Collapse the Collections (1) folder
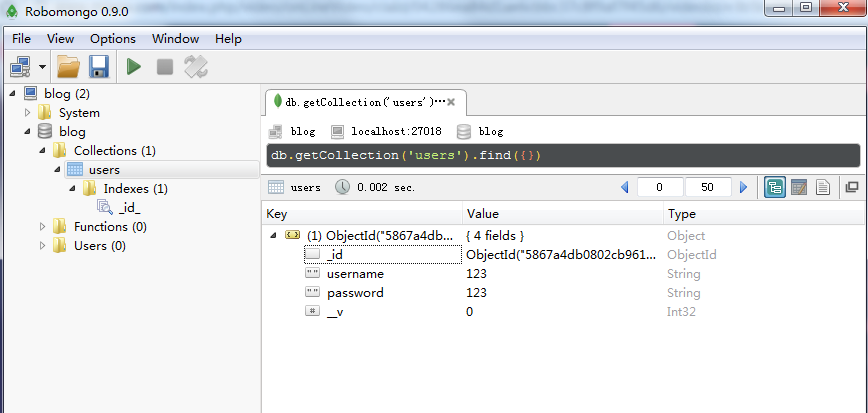 coord(43,151)
